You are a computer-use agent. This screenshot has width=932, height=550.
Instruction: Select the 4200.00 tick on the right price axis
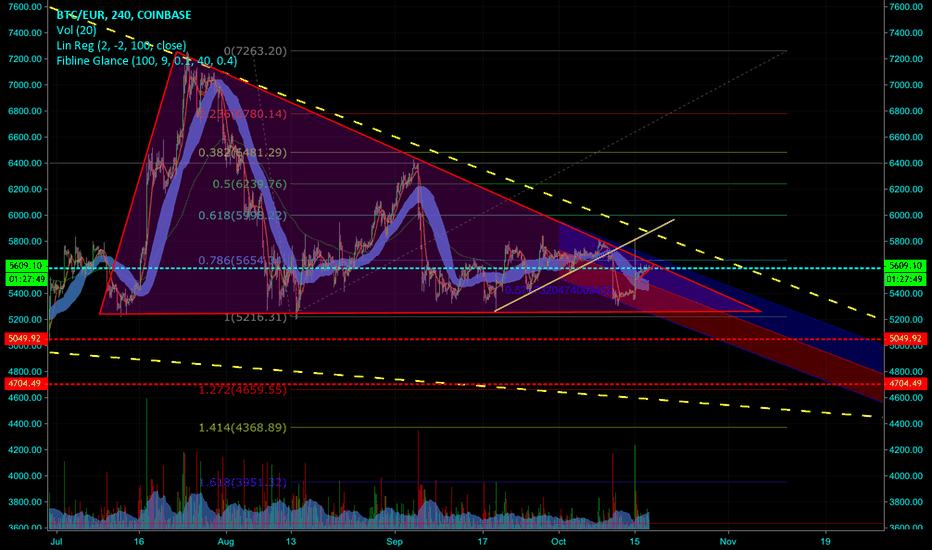tap(906, 450)
